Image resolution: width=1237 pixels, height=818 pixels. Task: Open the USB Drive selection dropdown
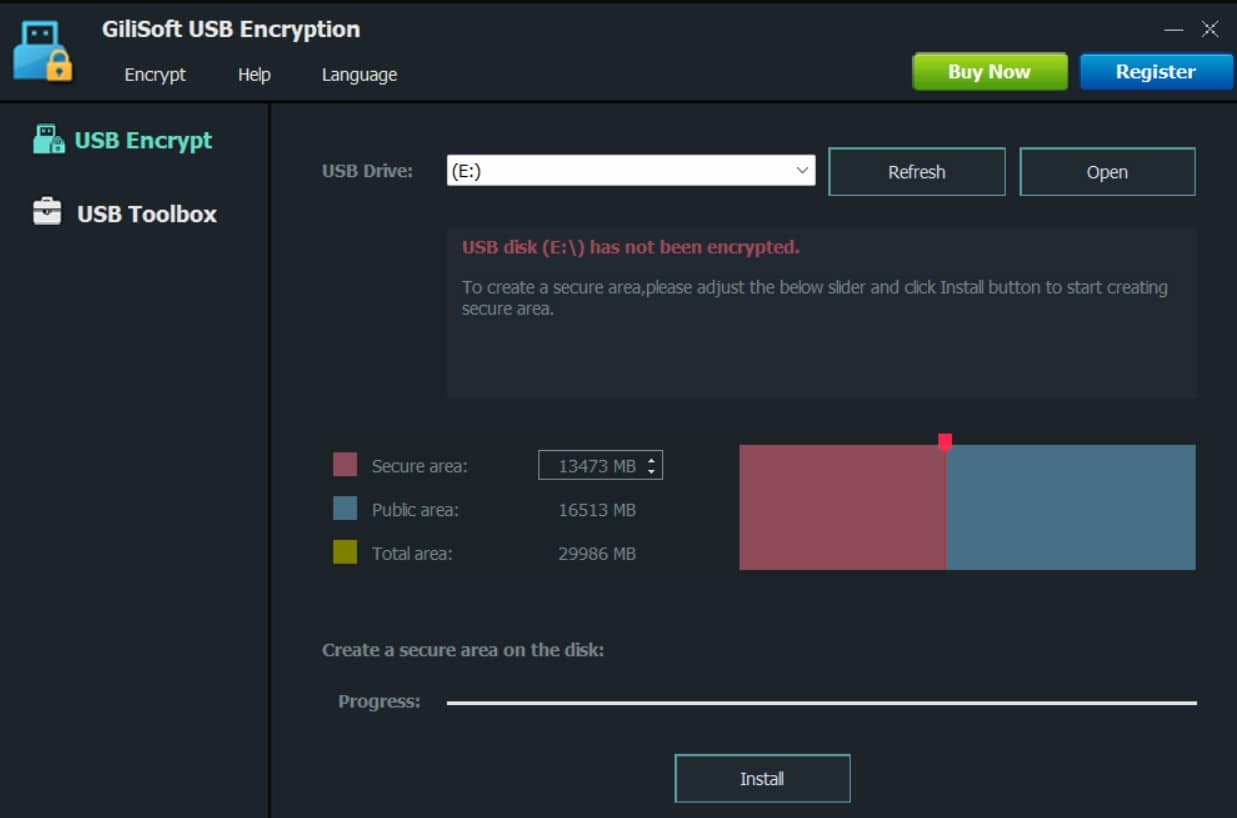coord(802,170)
